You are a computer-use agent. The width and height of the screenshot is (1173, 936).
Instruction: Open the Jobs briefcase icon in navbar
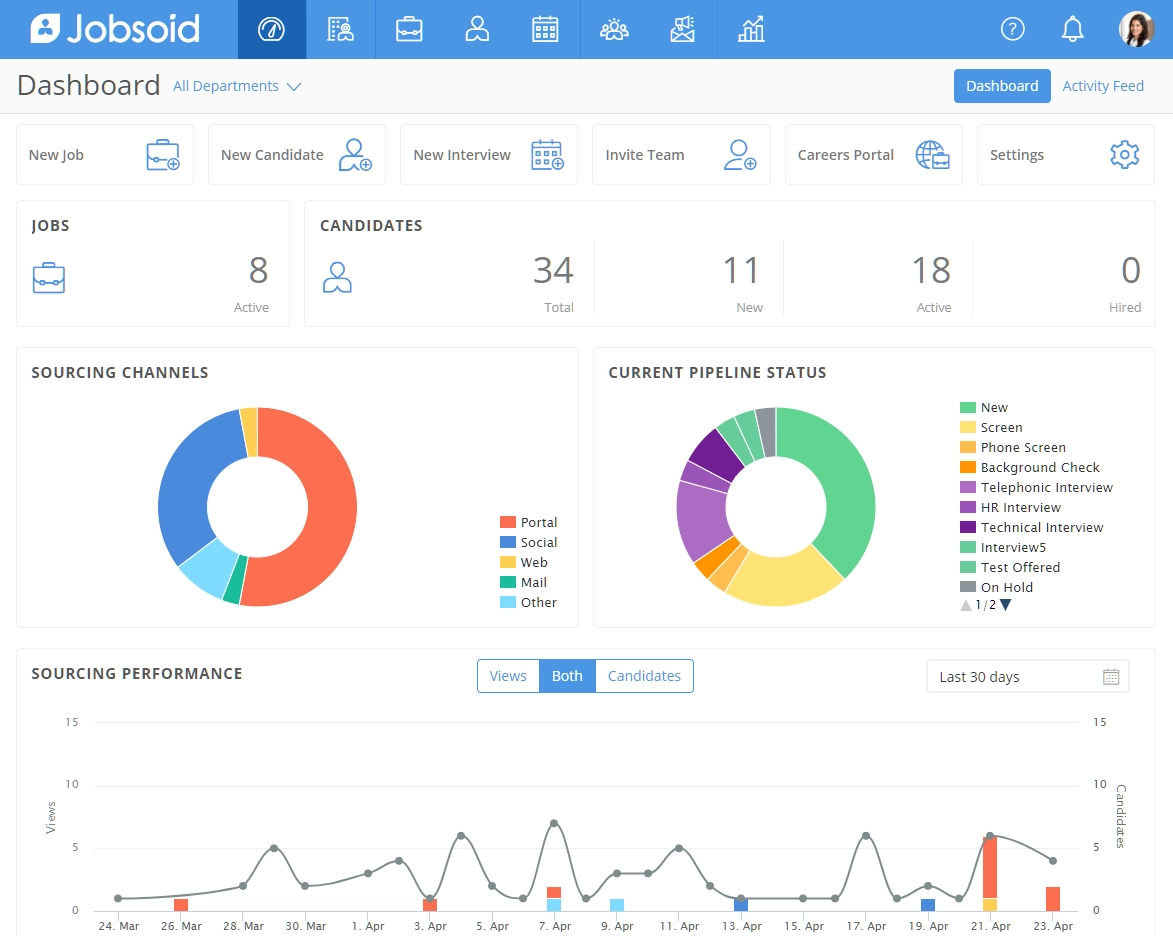click(409, 29)
